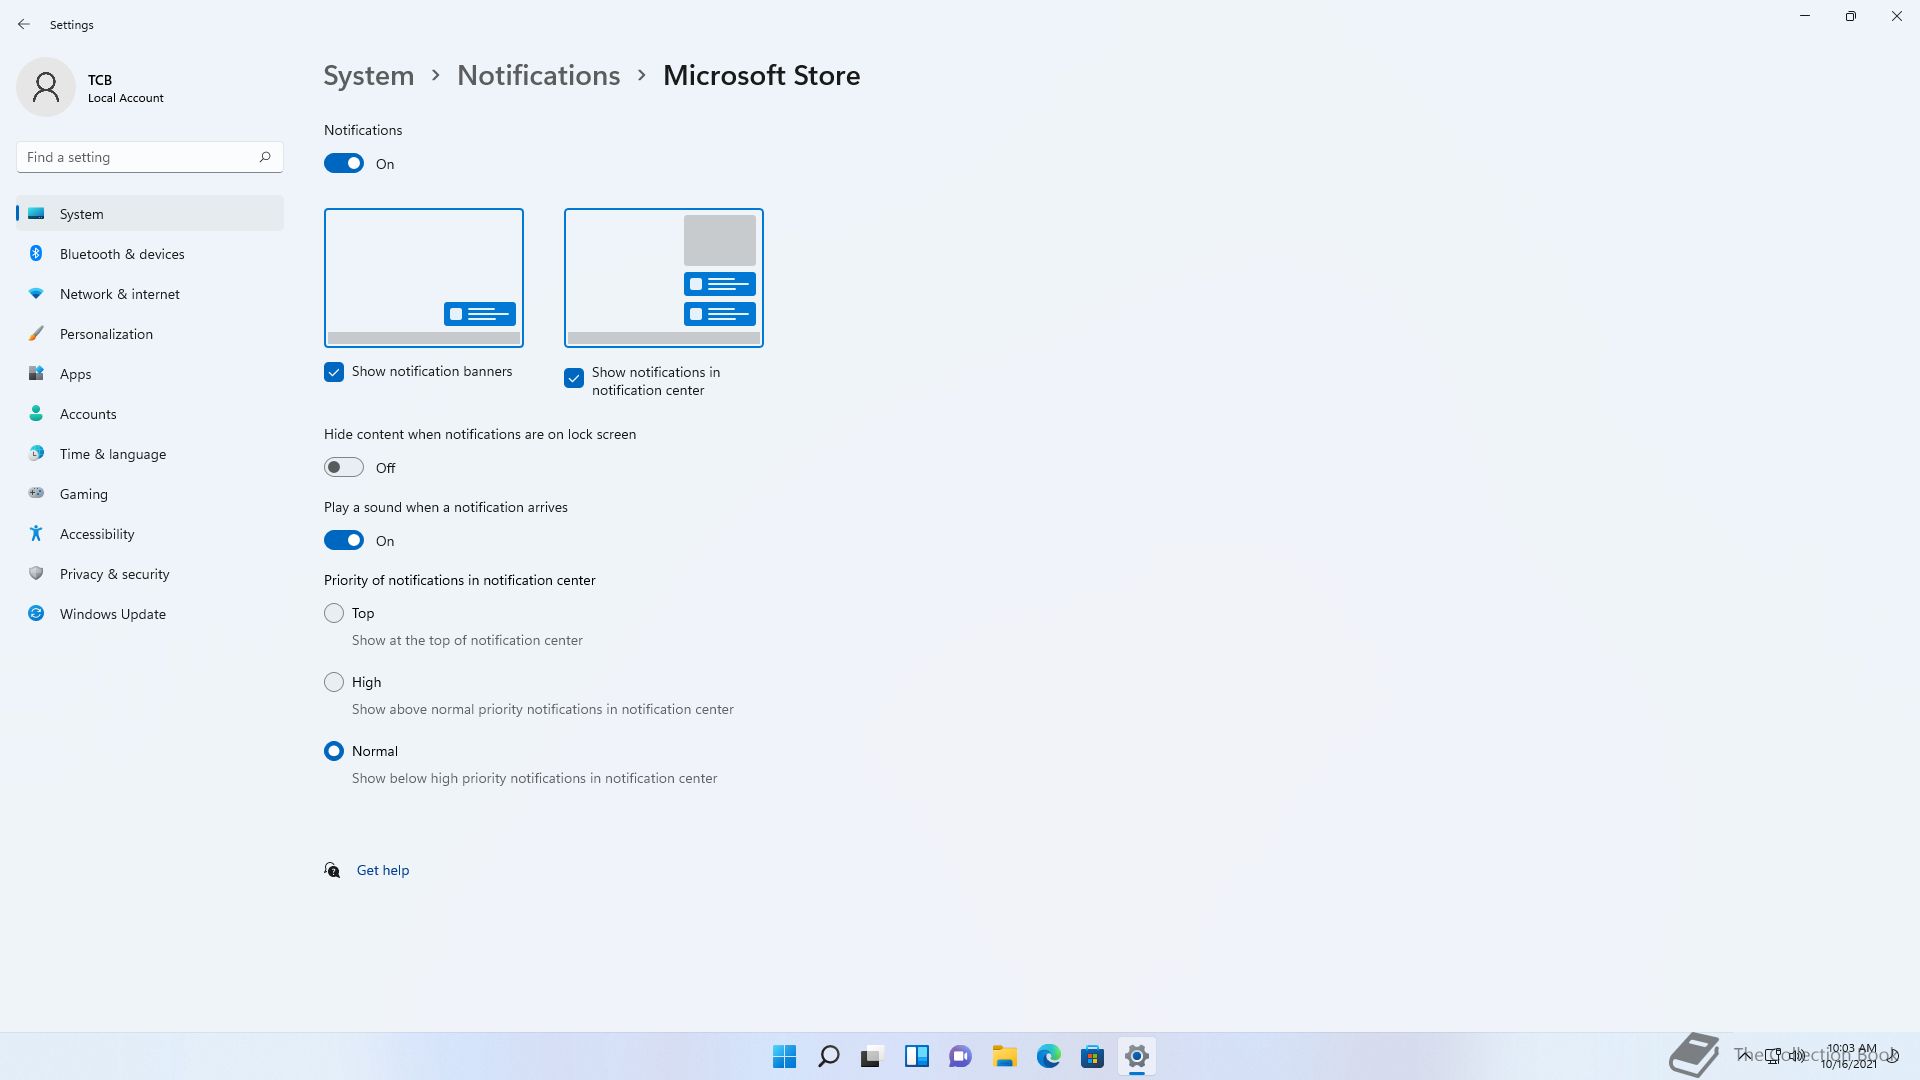The width and height of the screenshot is (1920, 1080).
Task: Click the System monitor icon in sidebar
Action: coord(36,213)
